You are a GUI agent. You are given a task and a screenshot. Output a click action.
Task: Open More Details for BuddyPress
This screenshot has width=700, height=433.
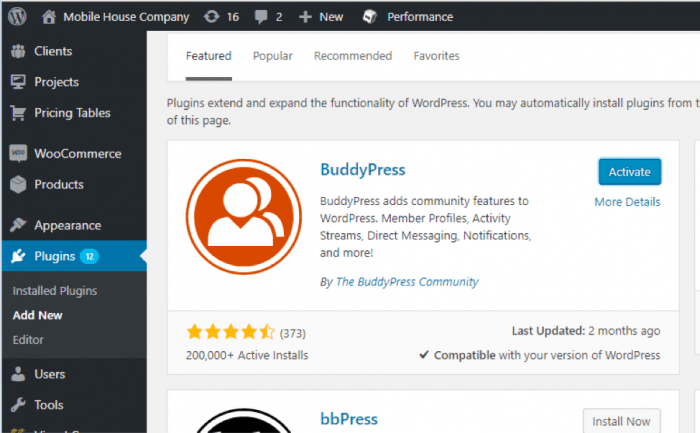click(627, 202)
